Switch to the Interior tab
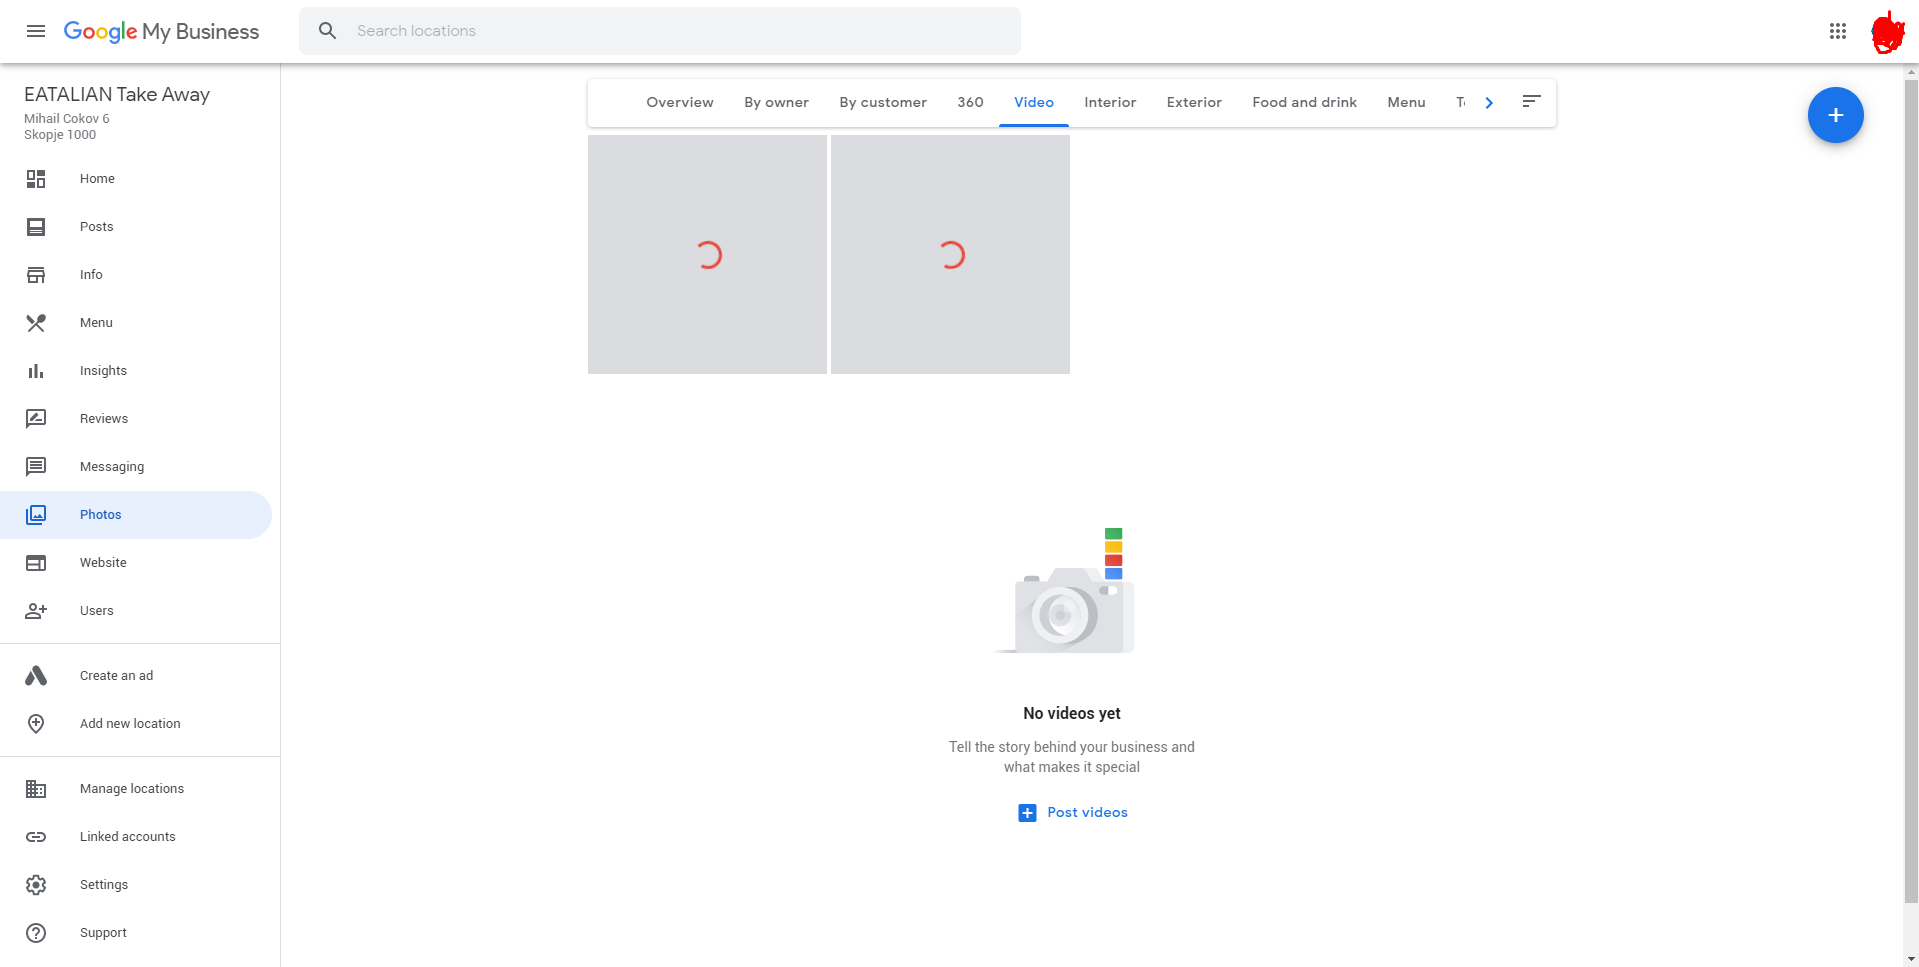 tap(1110, 103)
